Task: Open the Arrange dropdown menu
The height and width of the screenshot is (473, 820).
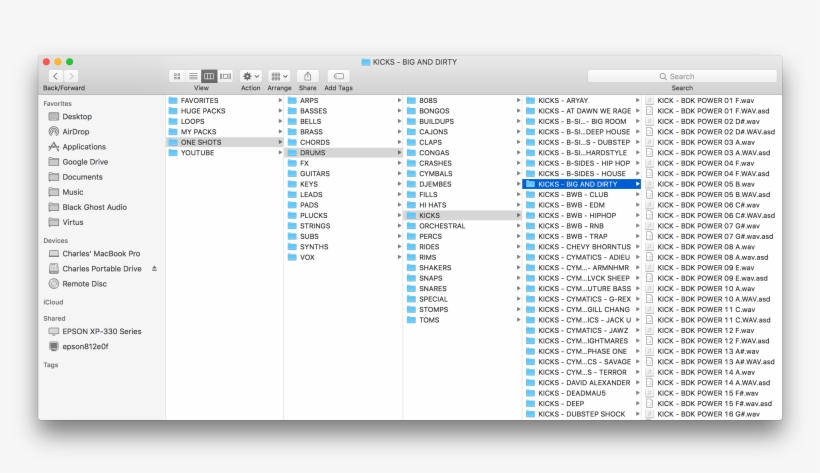Action: pos(279,76)
